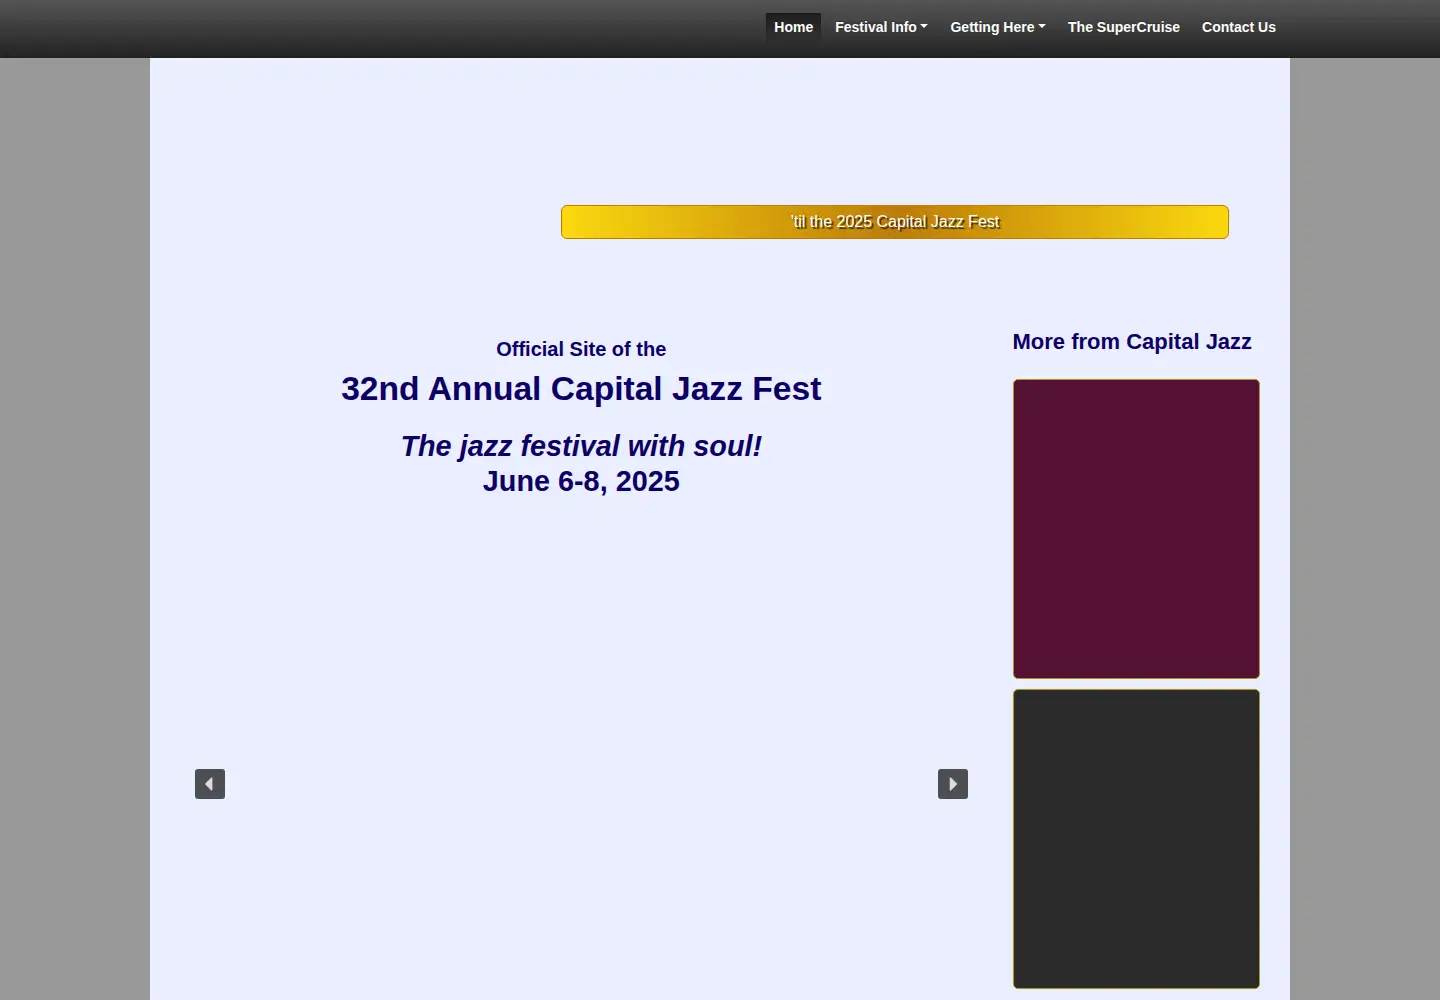Open the Home menu item

point(793,27)
